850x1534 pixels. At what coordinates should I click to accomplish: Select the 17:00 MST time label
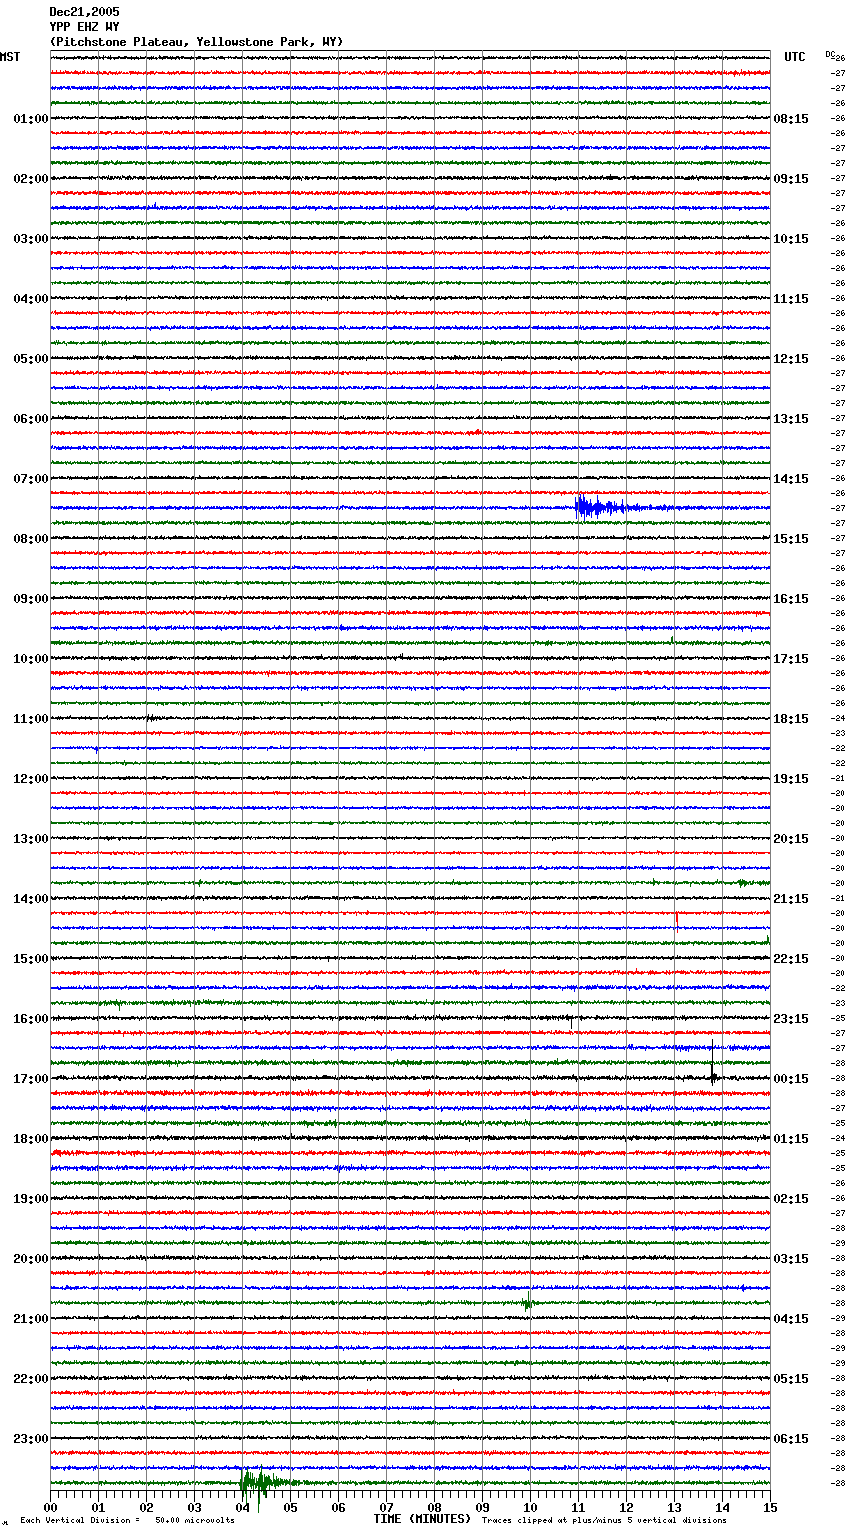[30, 1079]
